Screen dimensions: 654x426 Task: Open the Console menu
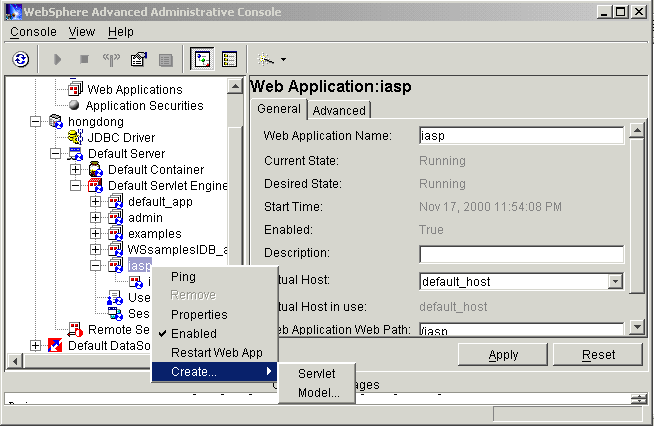click(x=33, y=32)
